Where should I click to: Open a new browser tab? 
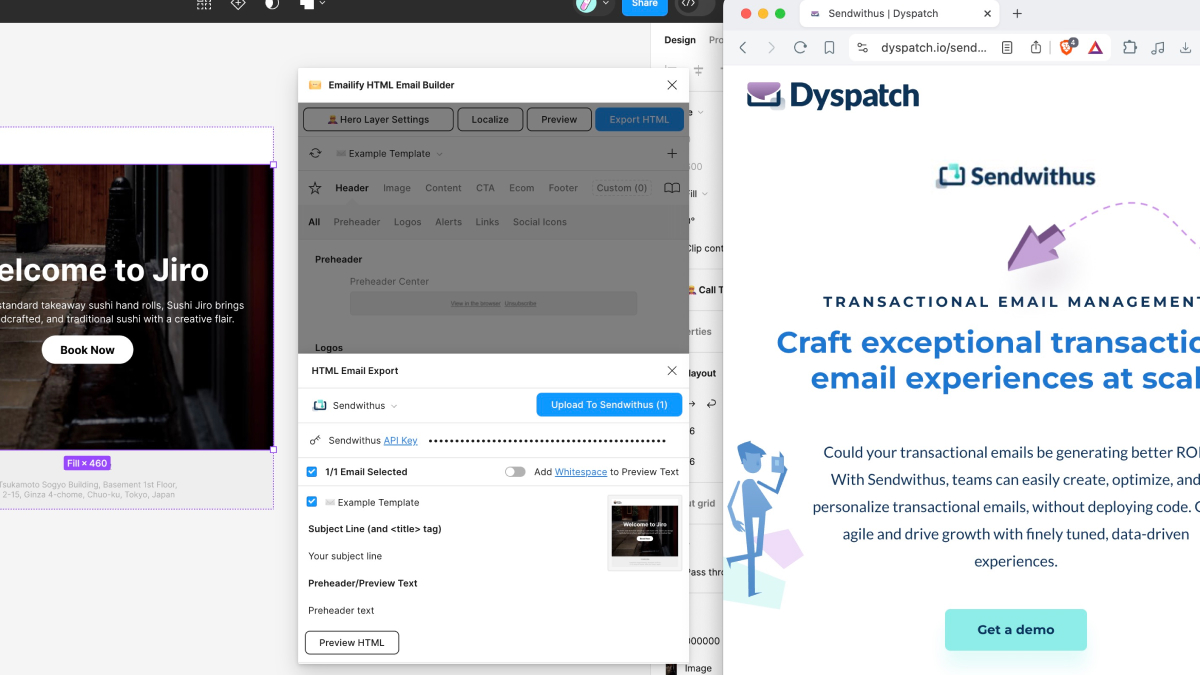point(1017,13)
